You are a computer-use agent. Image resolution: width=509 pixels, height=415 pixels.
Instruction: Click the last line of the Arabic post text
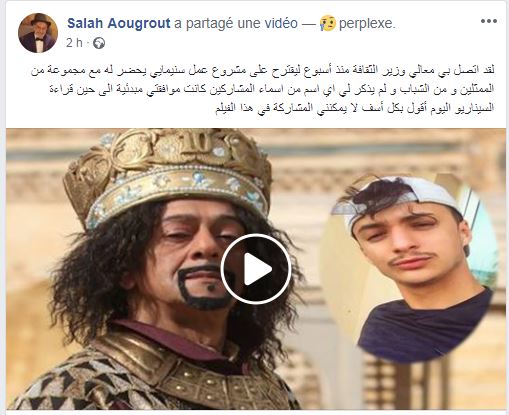click(x=355, y=108)
